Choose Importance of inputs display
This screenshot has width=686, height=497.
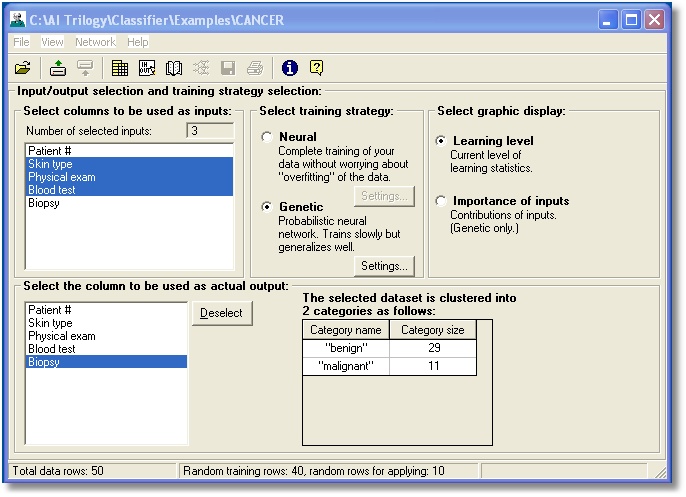(x=441, y=201)
